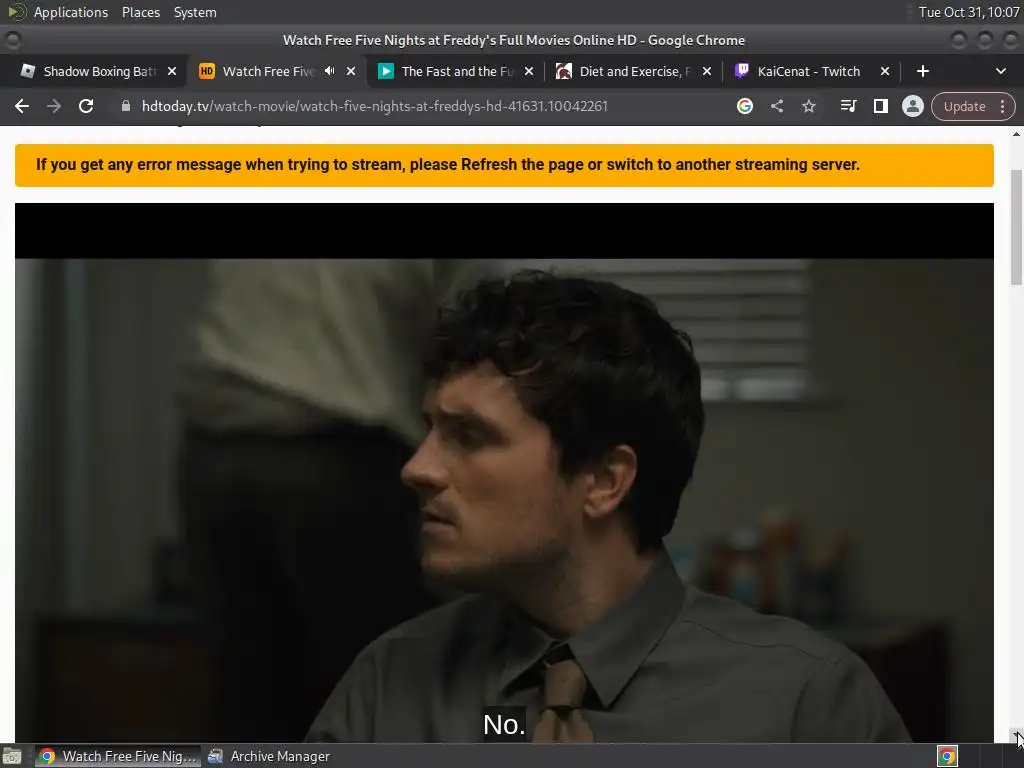1024x768 pixels.
Task: Click the page vertical scrollbar thumb
Action: 1016,227
